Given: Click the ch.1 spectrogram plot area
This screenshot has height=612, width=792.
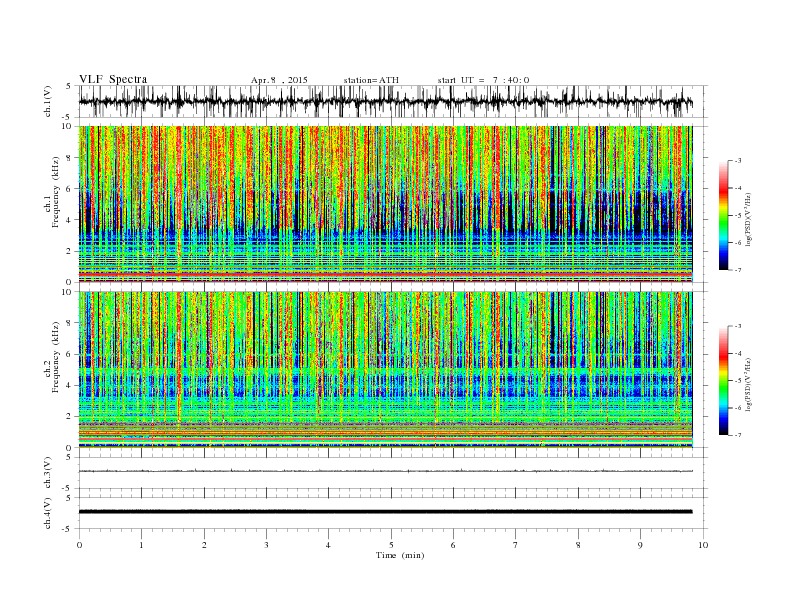Looking at the screenshot, I should (x=386, y=204).
